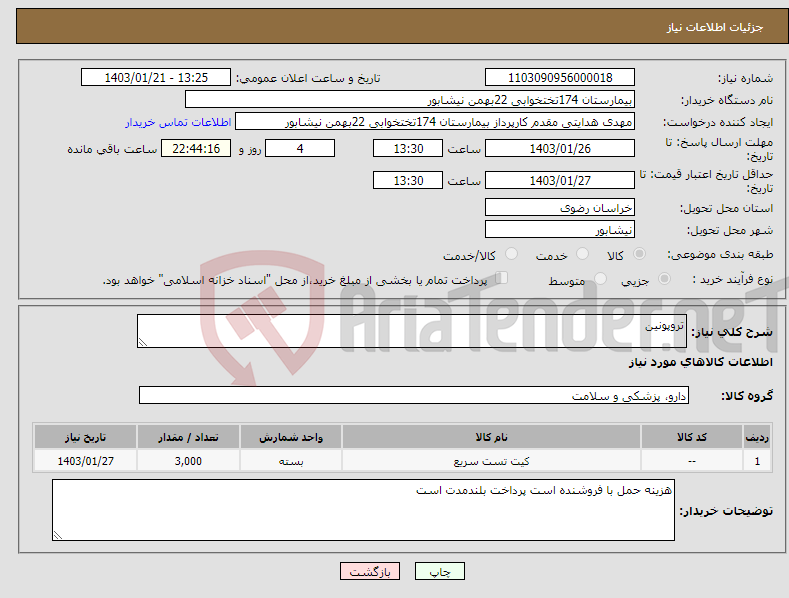Click the ردیف column header

(x=757, y=437)
